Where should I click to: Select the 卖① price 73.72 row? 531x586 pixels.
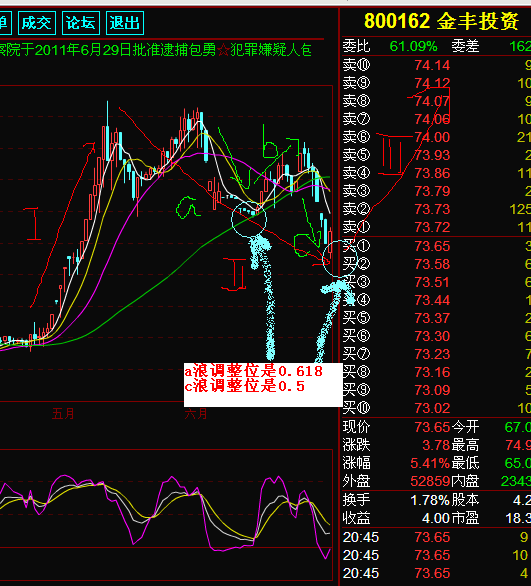[x=436, y=227]
